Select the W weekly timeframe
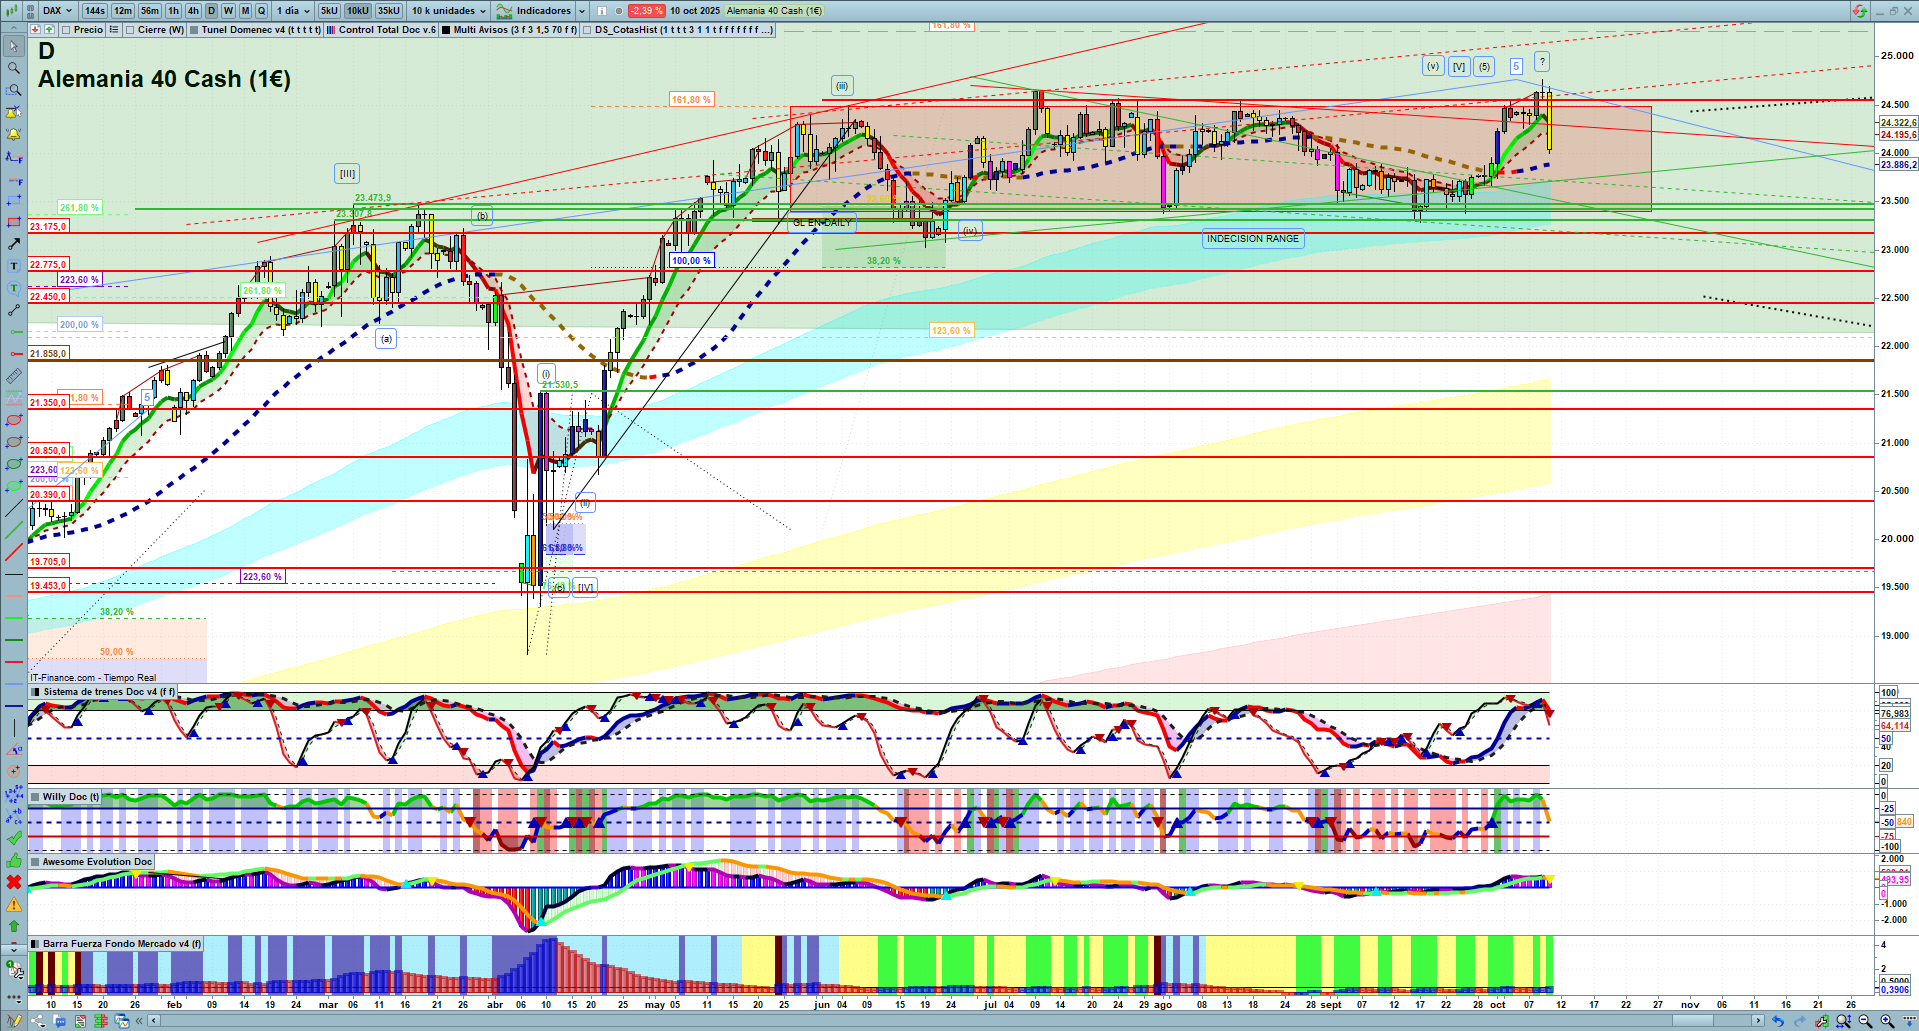The image size is (1919, 1031). tap(228, 11)
